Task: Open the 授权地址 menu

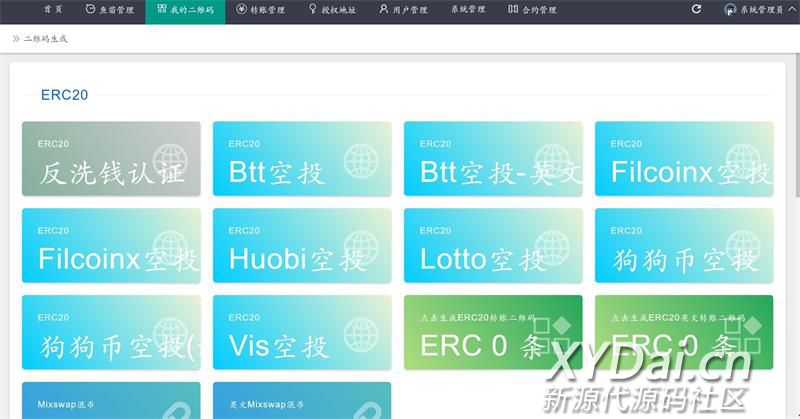Action: [x=332, y=10]
